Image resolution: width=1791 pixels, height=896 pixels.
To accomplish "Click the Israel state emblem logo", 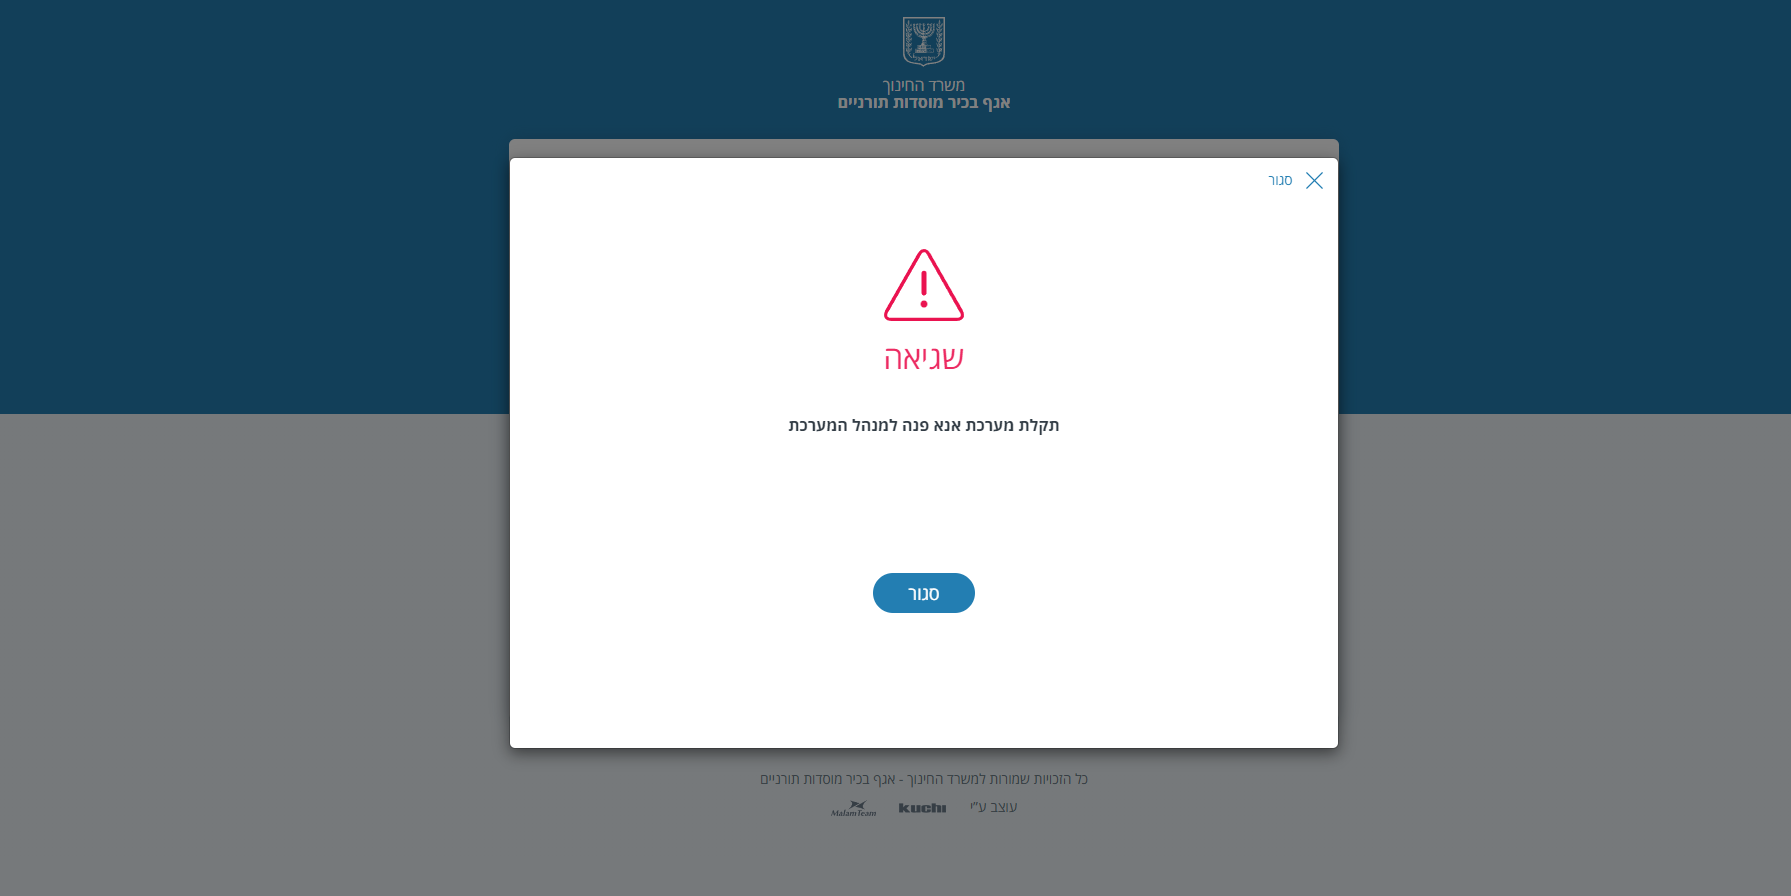I will click(924, 41).
